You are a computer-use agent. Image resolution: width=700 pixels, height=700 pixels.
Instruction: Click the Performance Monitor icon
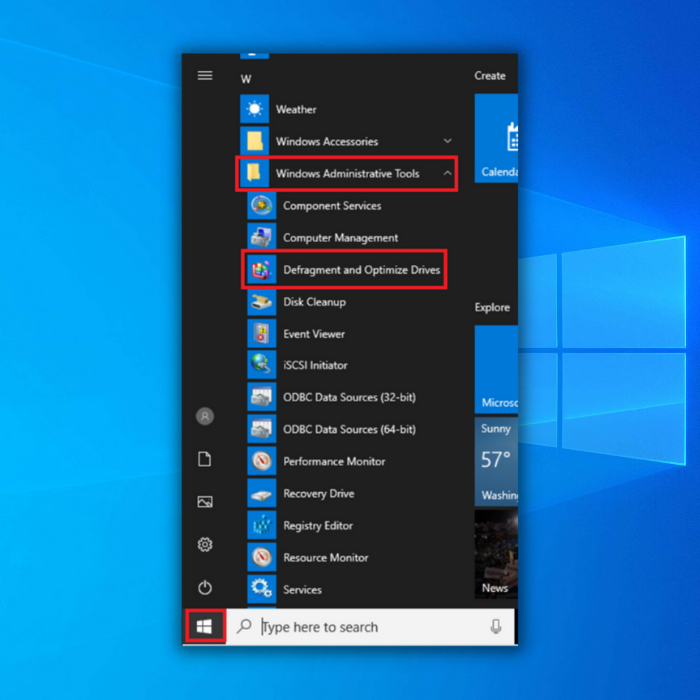[262, 462]
